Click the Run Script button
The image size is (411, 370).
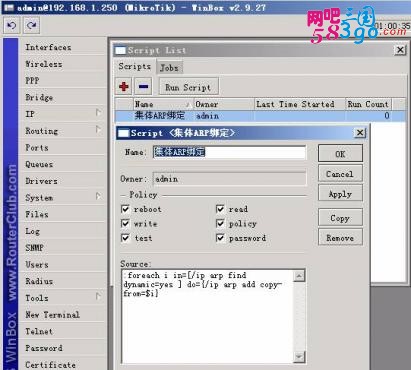pyautogui.click(x=188, y=87)
